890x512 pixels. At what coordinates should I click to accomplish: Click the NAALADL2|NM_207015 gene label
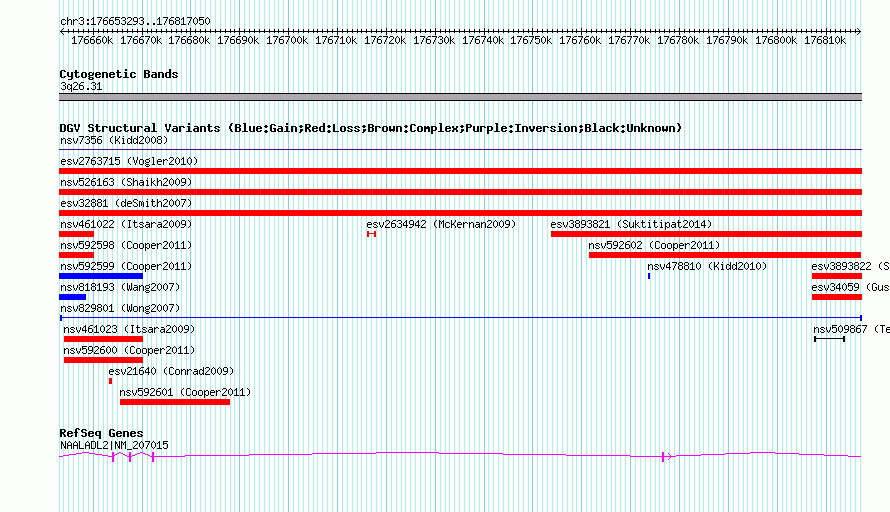114,446
